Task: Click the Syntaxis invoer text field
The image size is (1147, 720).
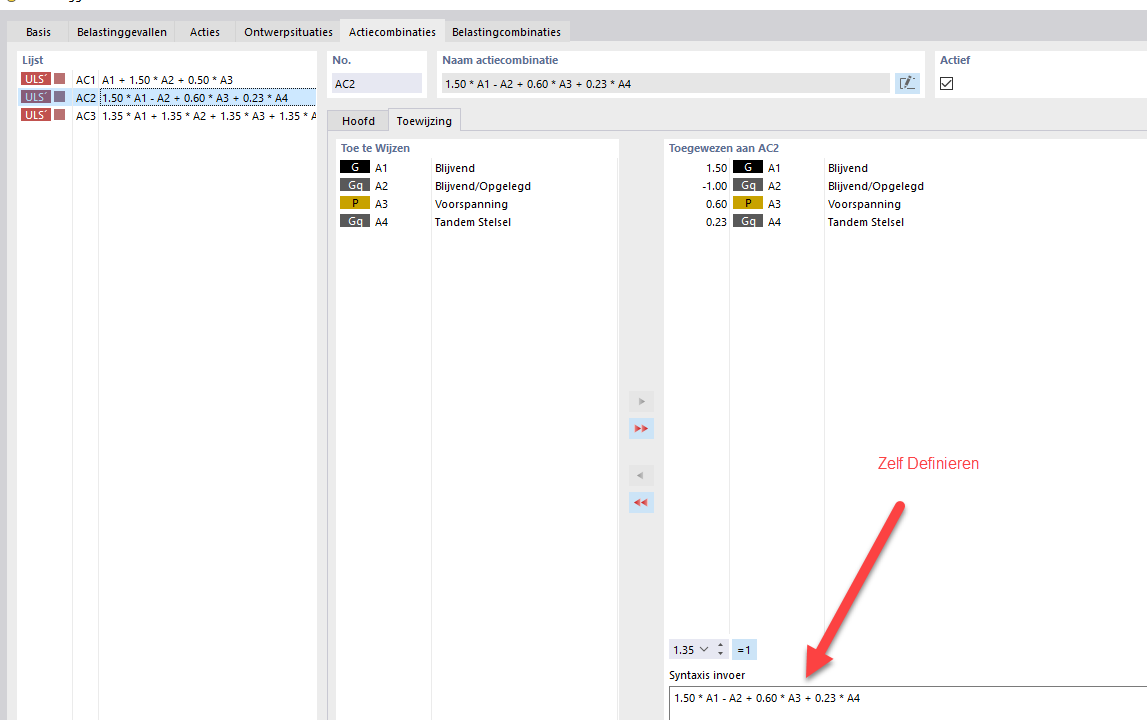Action: 908,703
